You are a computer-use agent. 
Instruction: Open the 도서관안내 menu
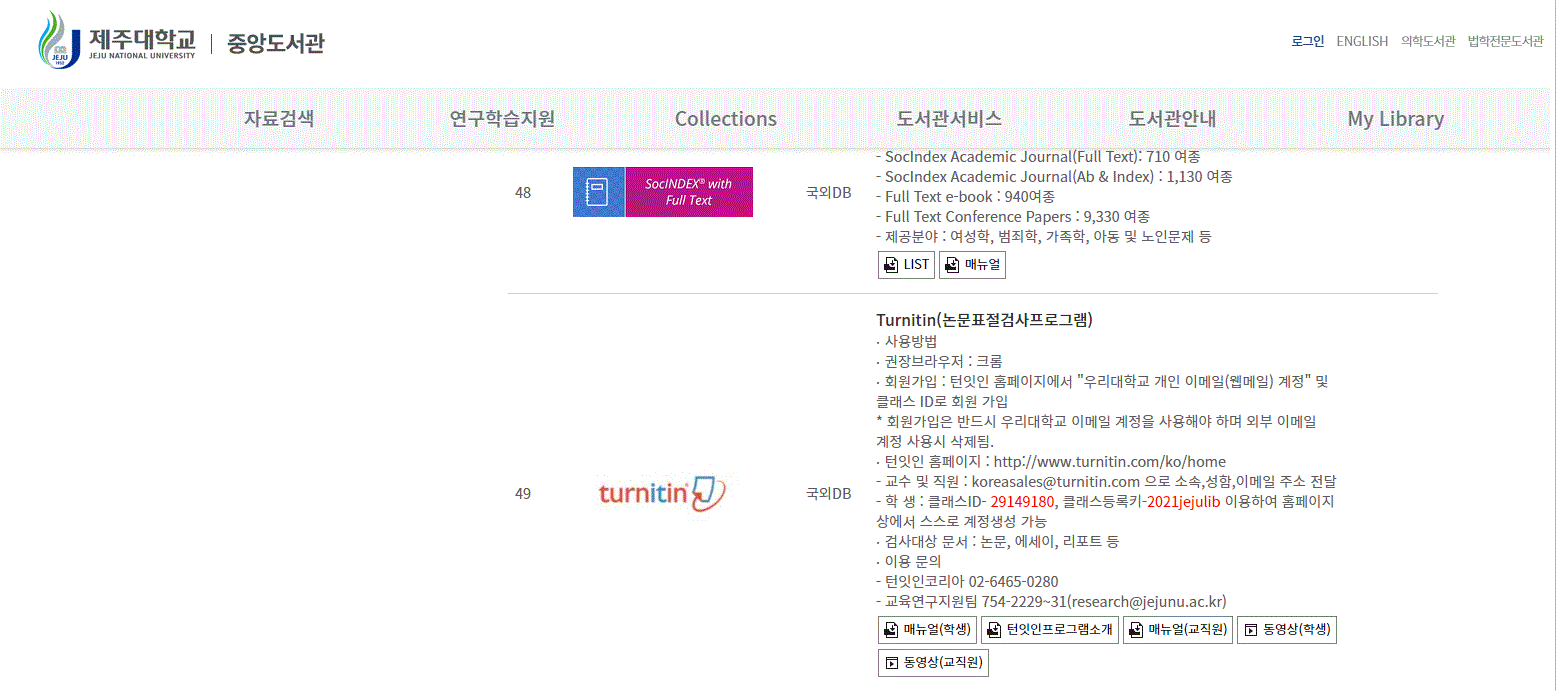[x=1171, y=118]
